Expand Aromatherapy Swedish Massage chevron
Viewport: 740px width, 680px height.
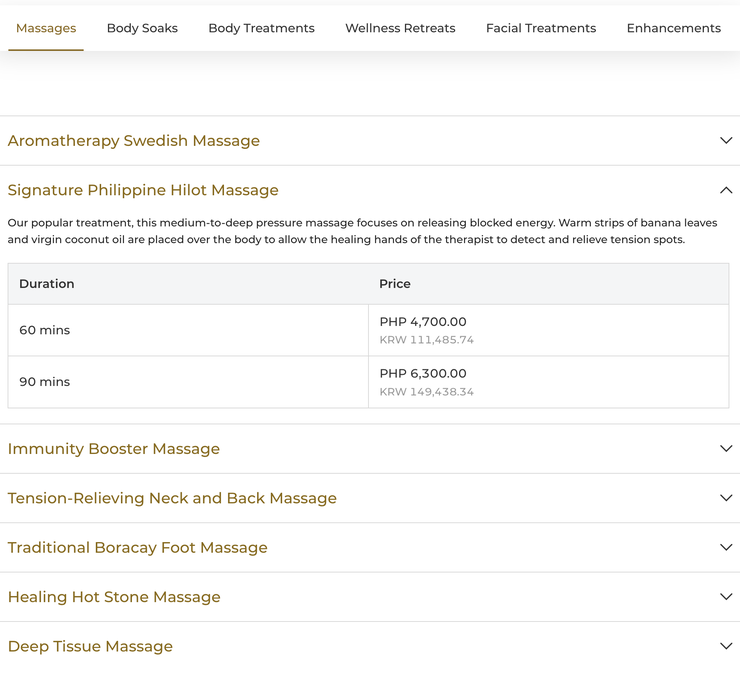[726, 140]
